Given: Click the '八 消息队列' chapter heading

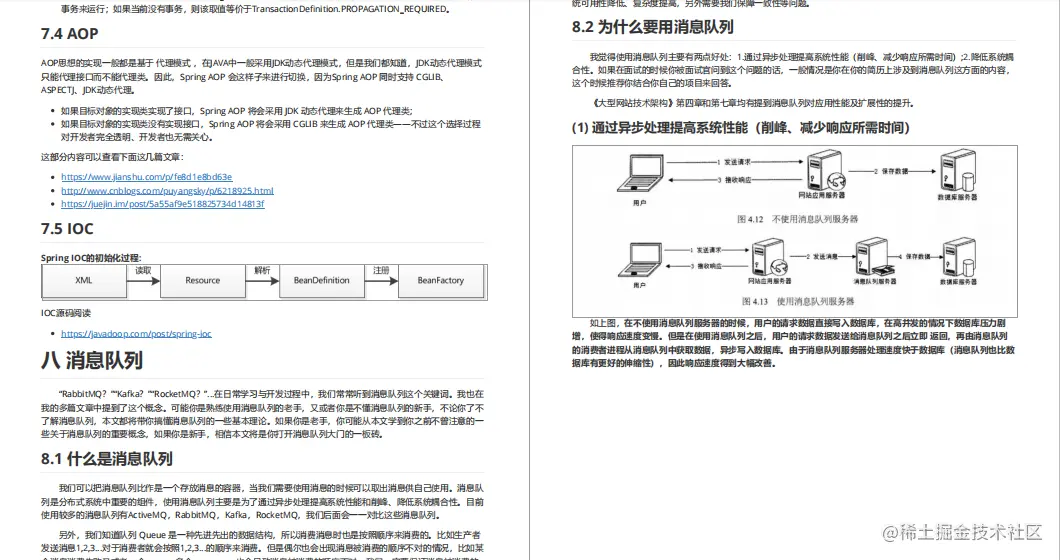Looking at the screenshot, I should point(92,360).
